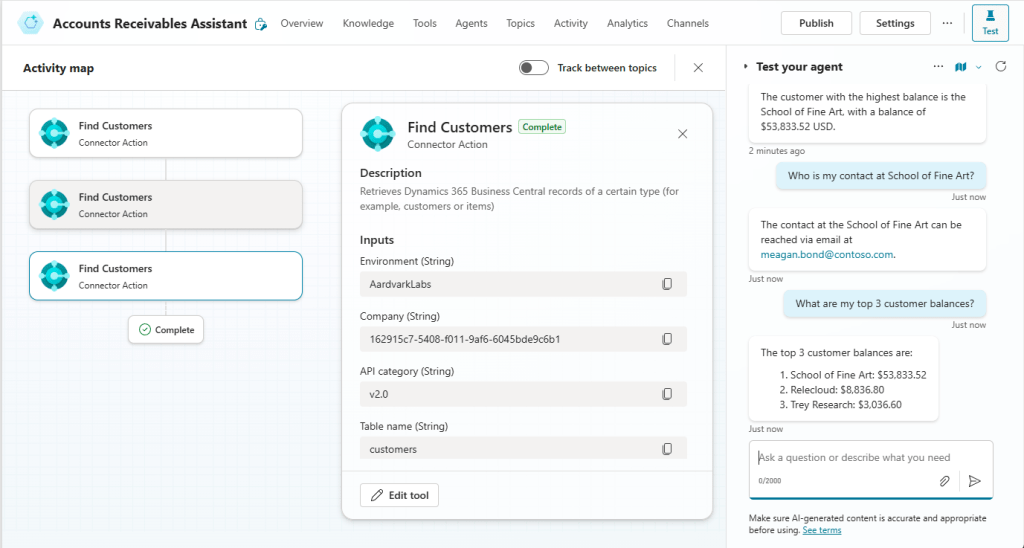
Task: Click the Publish button
Action: pos(816,23)
